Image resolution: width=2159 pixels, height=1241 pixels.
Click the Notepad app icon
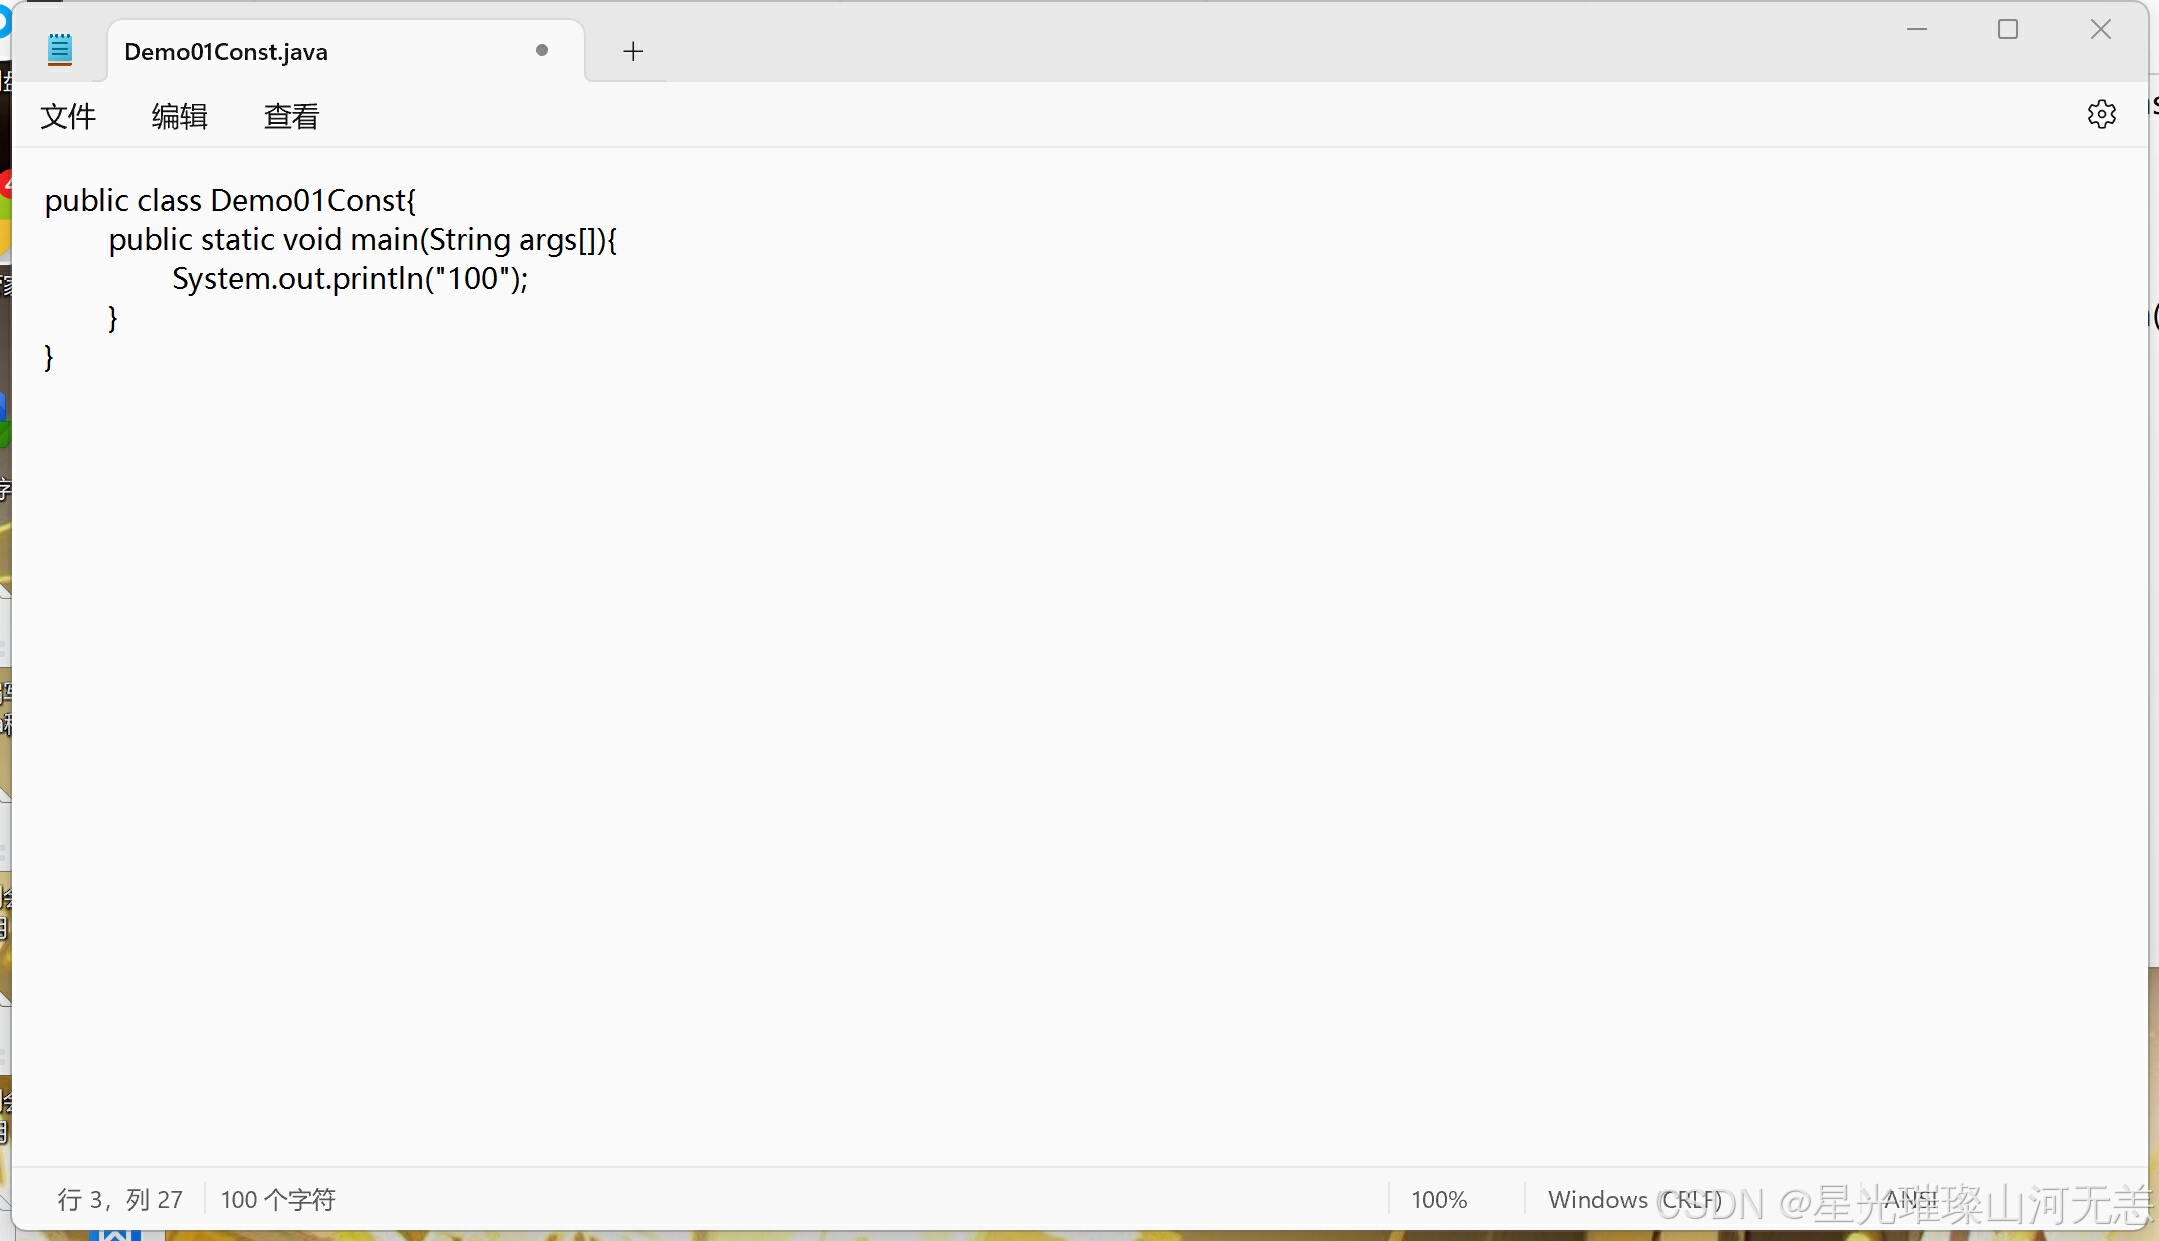pos(60,50)
